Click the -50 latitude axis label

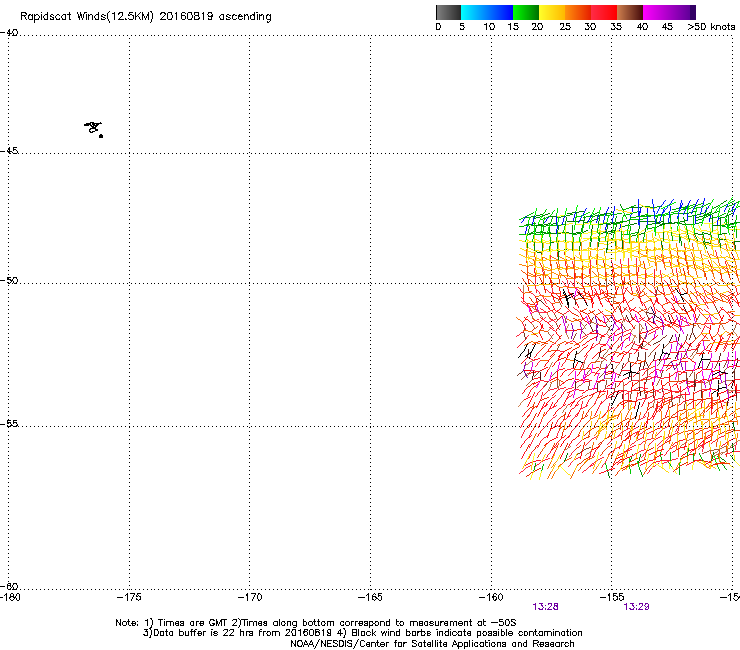9,280
